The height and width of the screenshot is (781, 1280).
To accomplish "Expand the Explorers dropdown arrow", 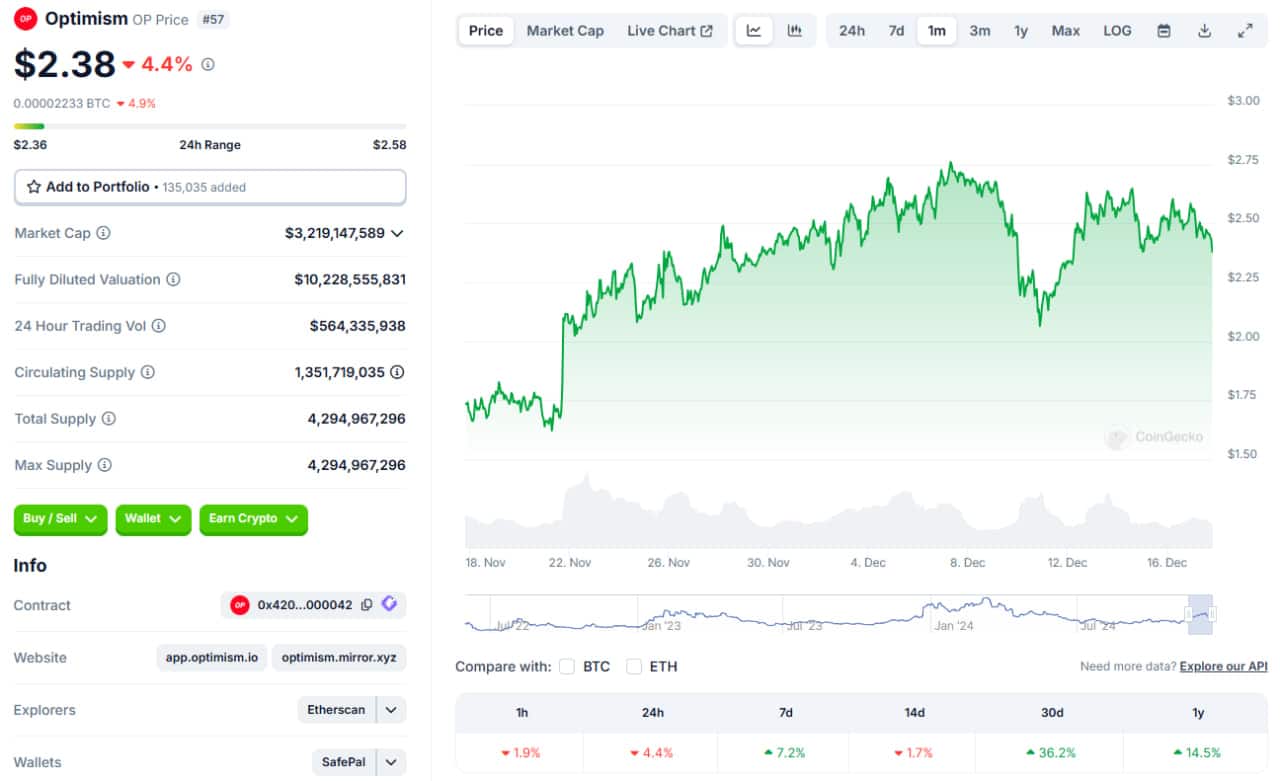I will tap(392, 710).
